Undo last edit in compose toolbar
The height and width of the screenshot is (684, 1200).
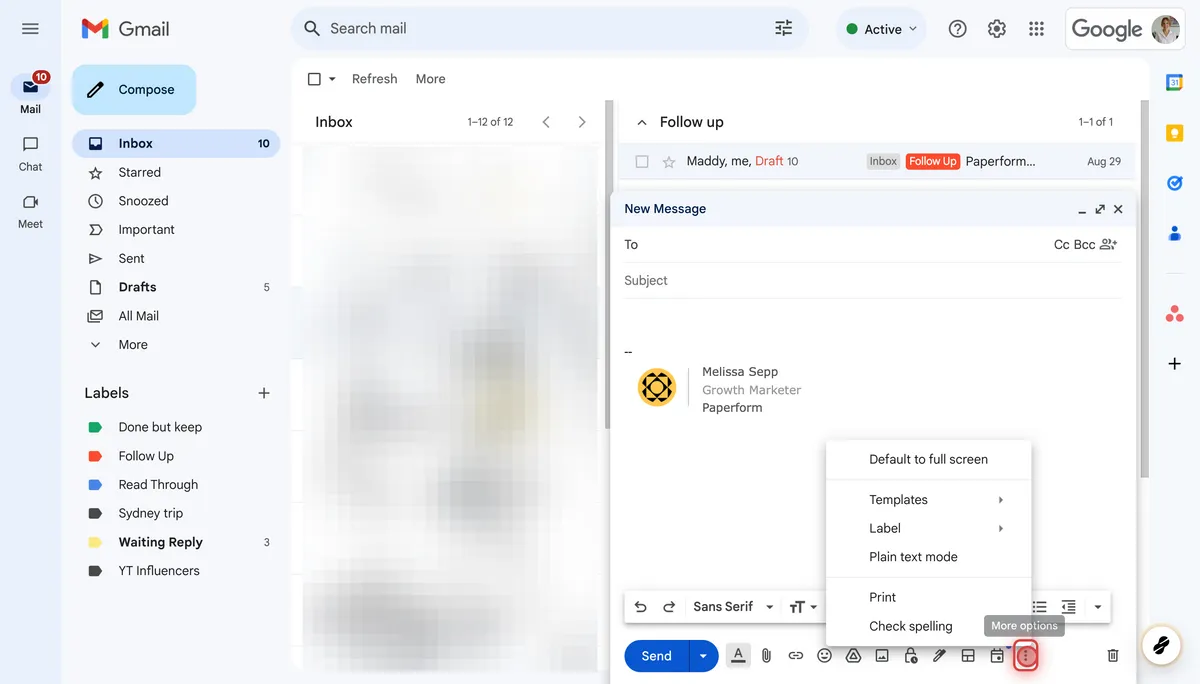click(x=640, y=607)
